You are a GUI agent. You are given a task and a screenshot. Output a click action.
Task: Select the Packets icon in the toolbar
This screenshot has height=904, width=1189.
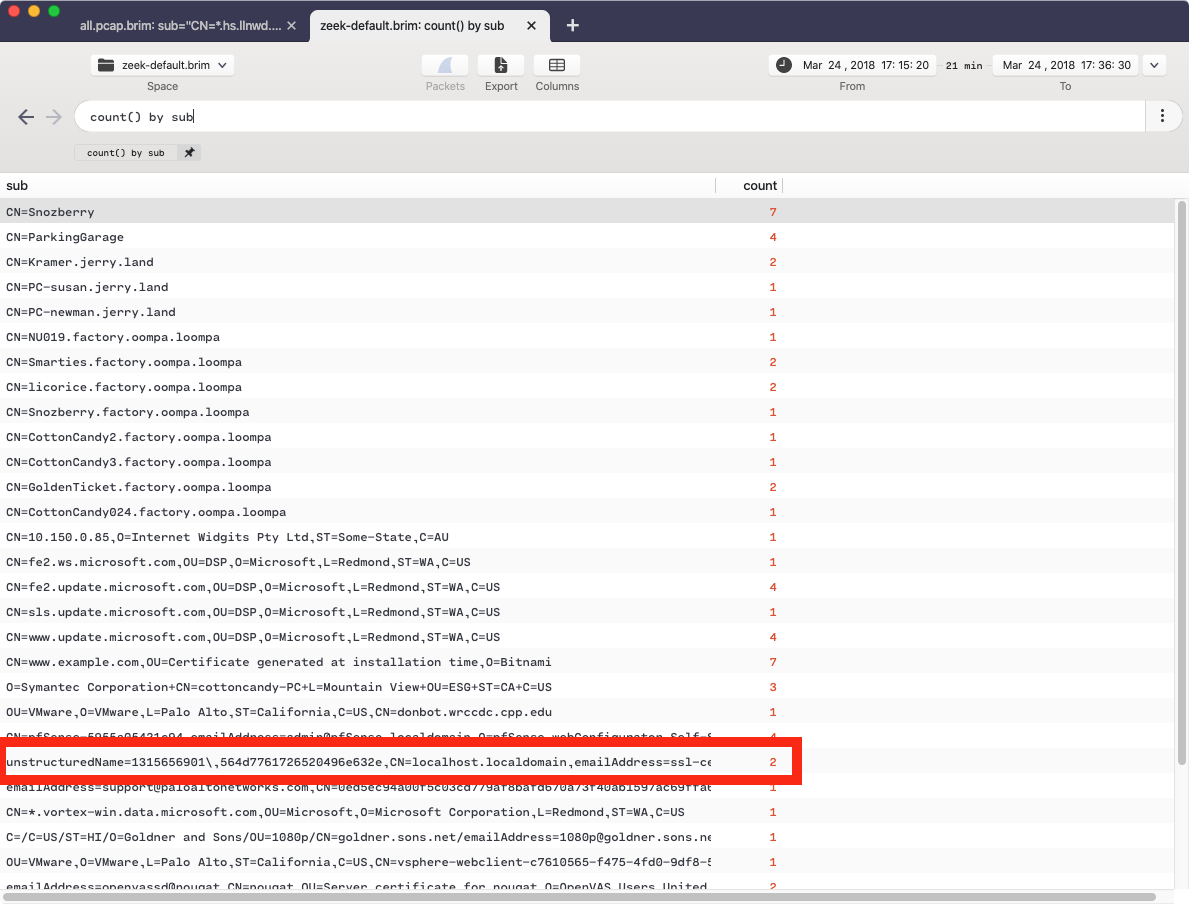tap(444, 65)
